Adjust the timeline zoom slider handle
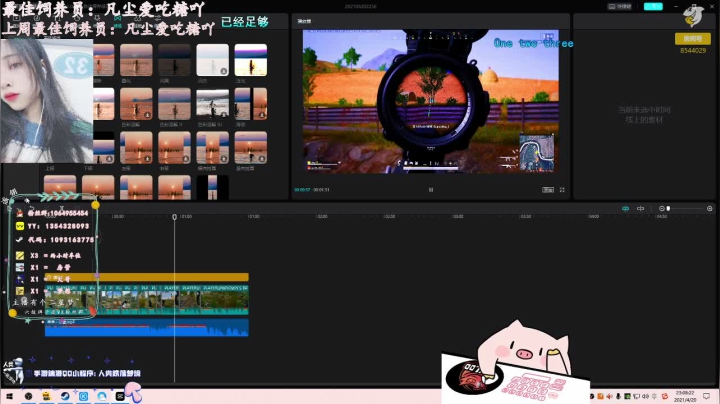720x404 pixels. click(x=669, y=208)
